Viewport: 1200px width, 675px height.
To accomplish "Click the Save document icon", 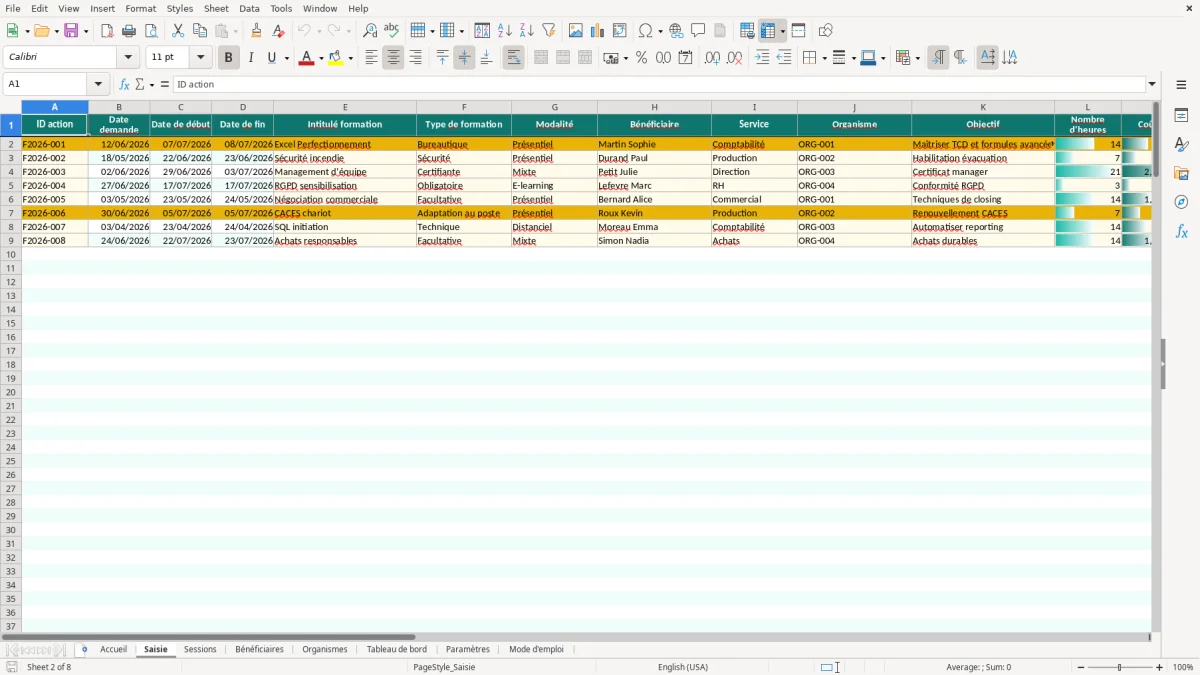I will point(71,31).
